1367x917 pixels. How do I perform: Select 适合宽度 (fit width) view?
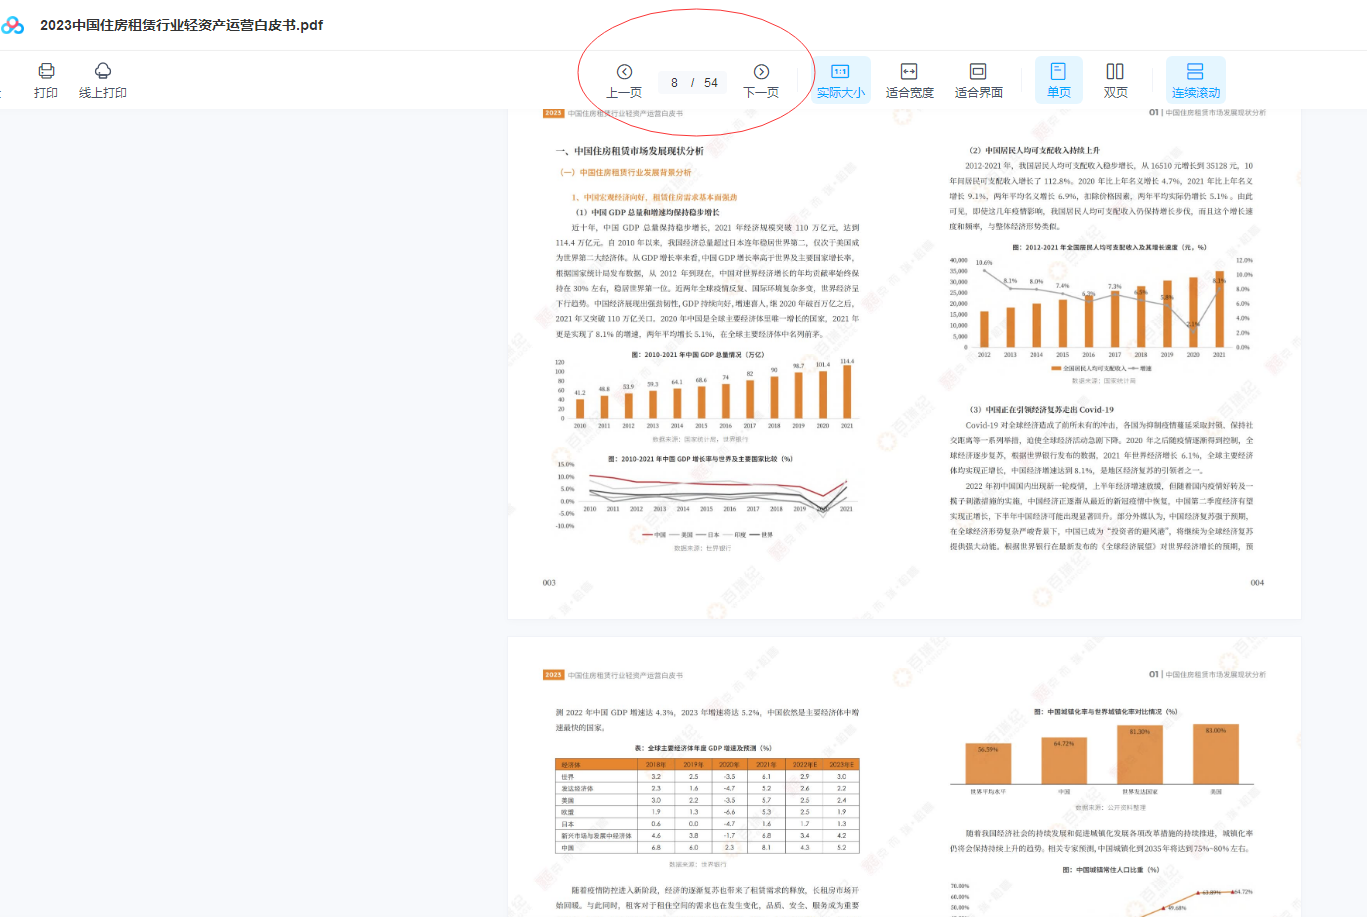click(909, 80)
